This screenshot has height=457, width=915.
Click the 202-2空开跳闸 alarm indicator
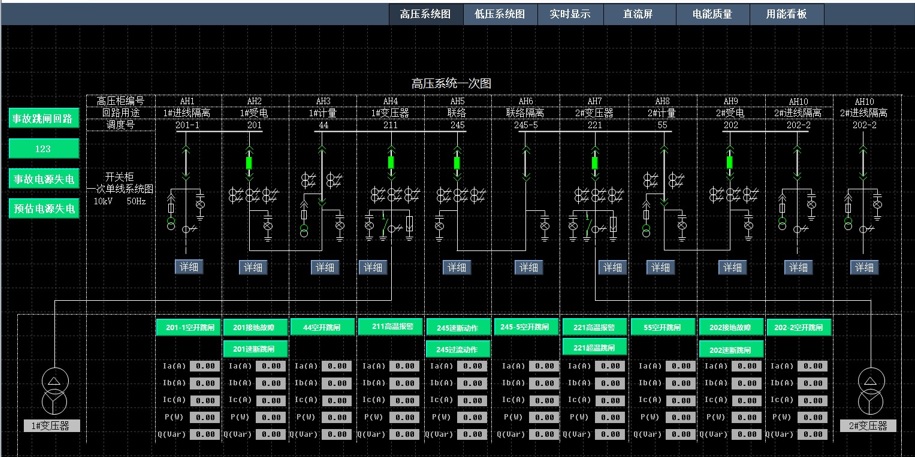799,327
